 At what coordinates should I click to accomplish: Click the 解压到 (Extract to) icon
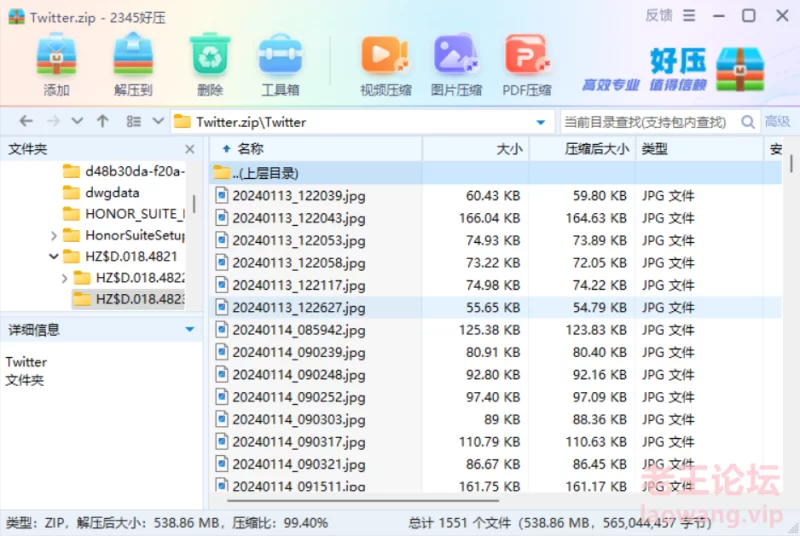tap(133, 55)
